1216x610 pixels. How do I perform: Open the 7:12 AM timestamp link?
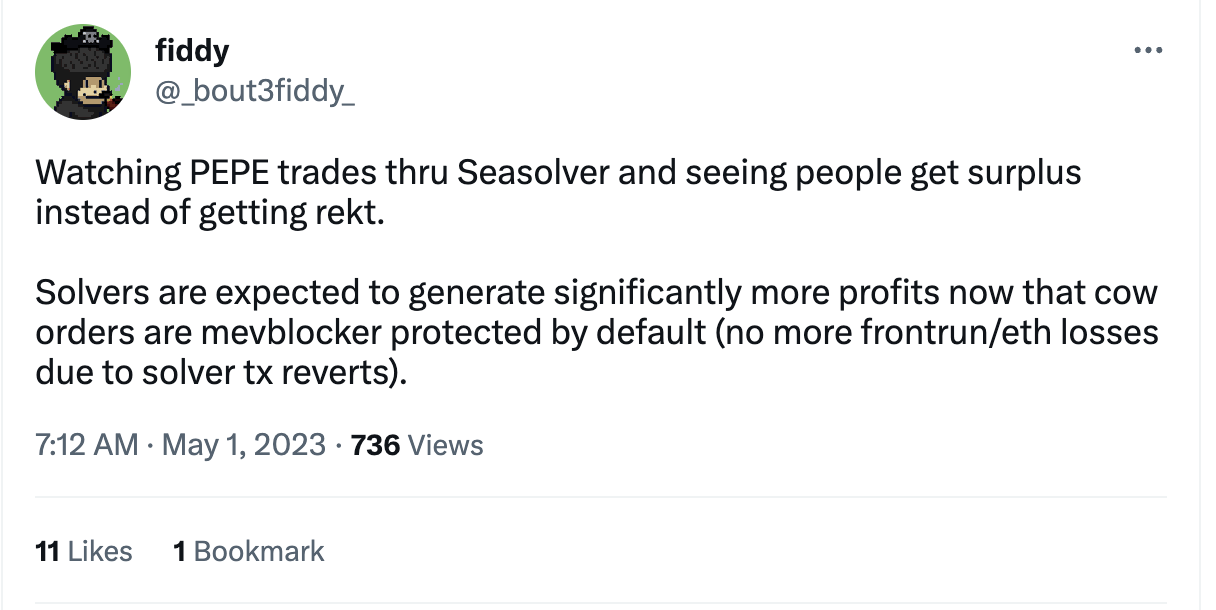point(87,445)
